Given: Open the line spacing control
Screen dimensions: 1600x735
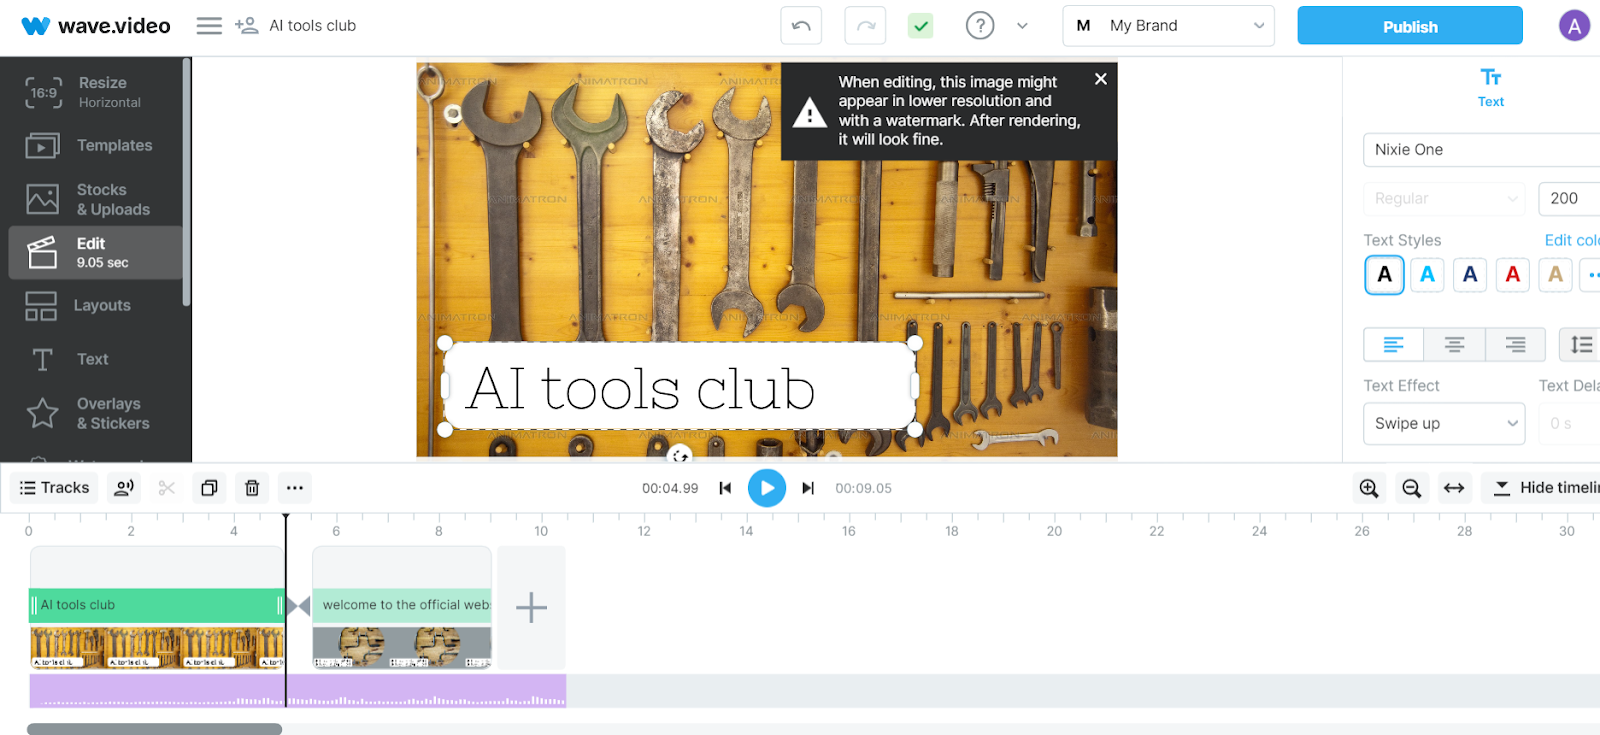Looking at the screenshot, I should pyautogui.click(x=1581, y=345).
